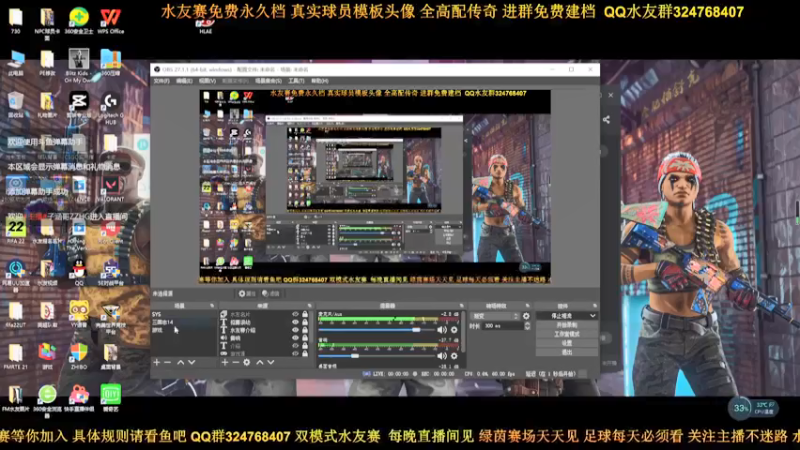
Task: Pop out the sources dock with its header icon
Action: pos(309,306)
